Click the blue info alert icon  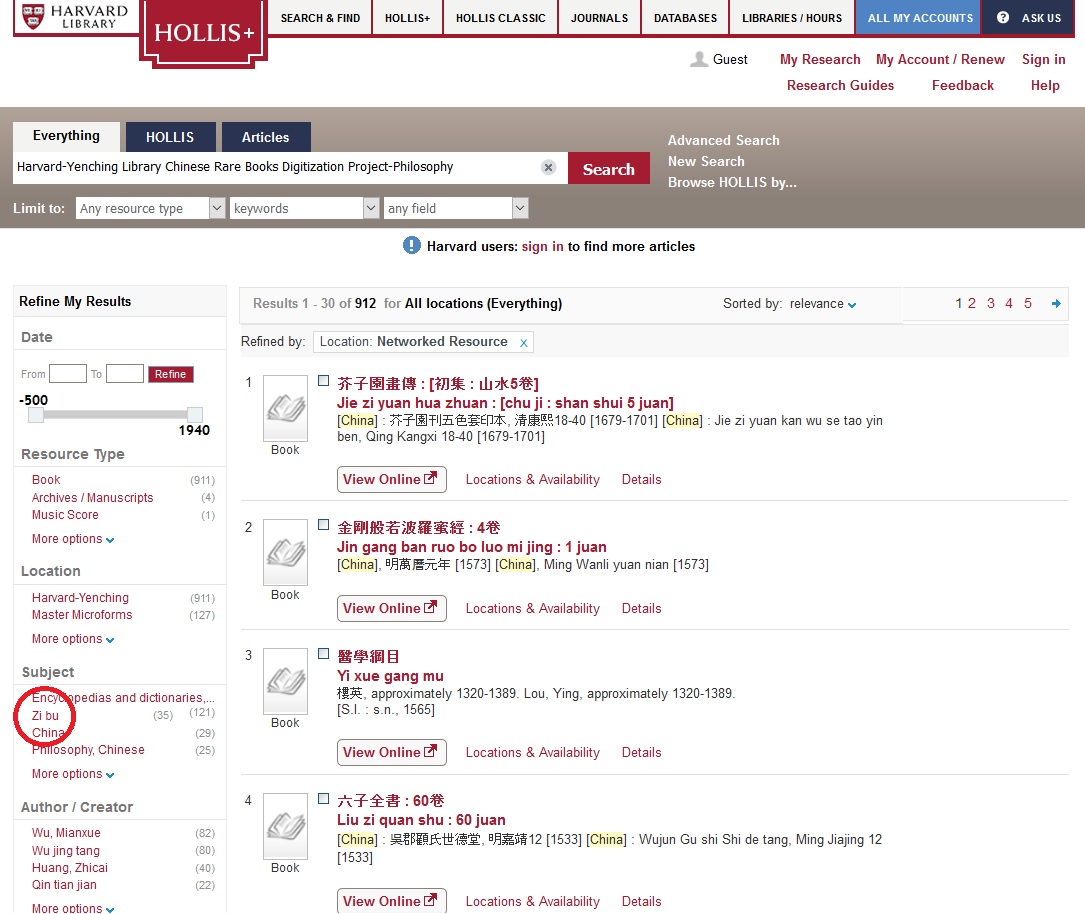(x=412, y=246)
